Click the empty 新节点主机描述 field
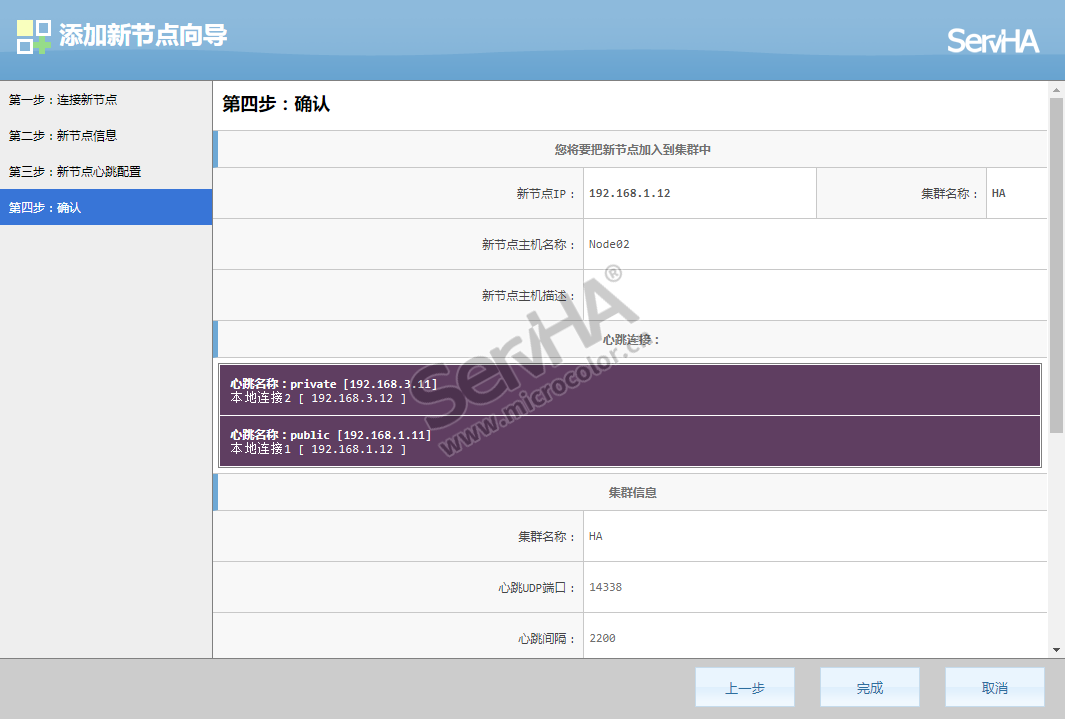 pos(814,296)
